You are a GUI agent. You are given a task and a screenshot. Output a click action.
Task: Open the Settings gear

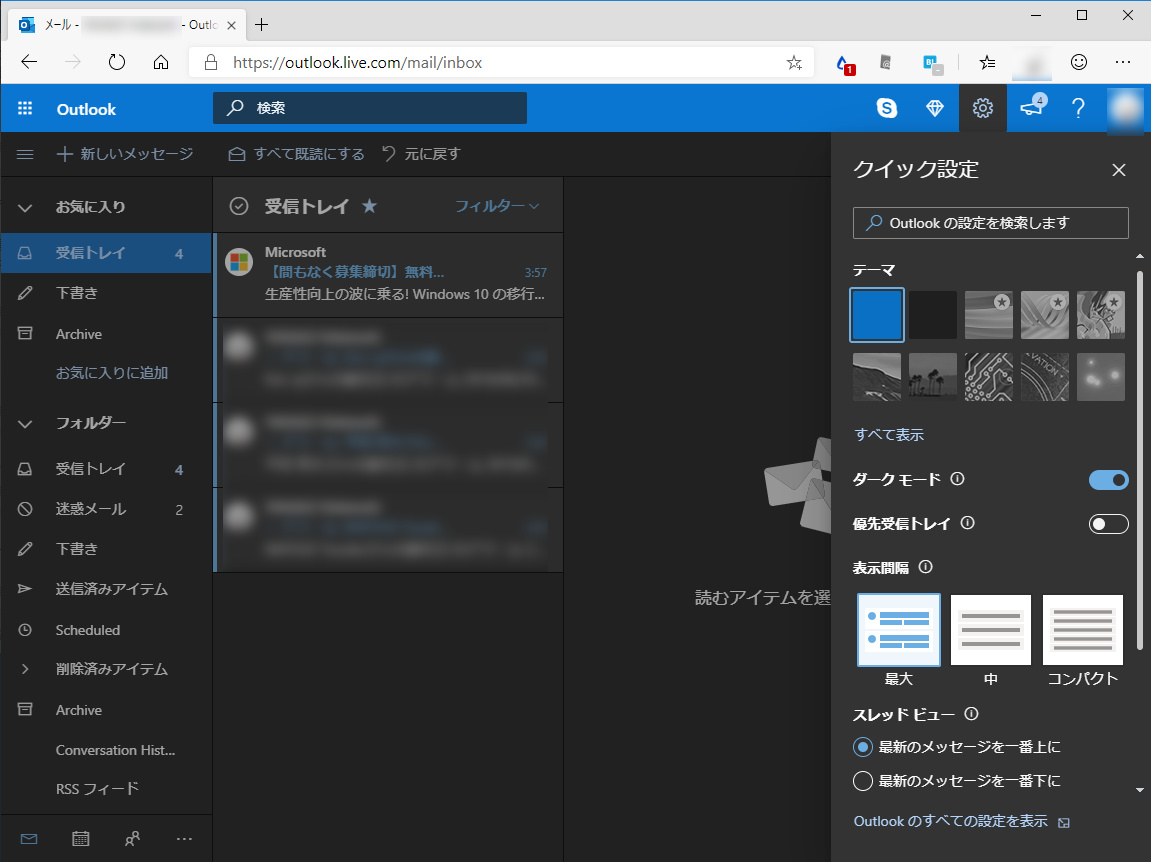point(982,109)
